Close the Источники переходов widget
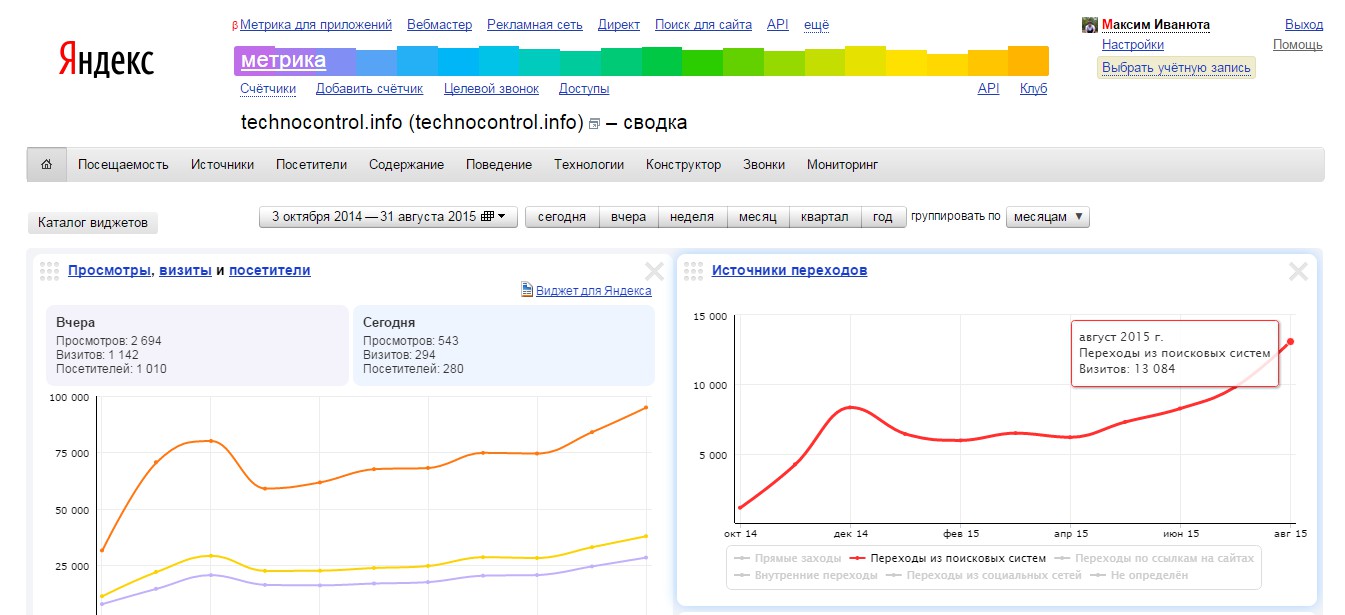 tap(1298, 271)
